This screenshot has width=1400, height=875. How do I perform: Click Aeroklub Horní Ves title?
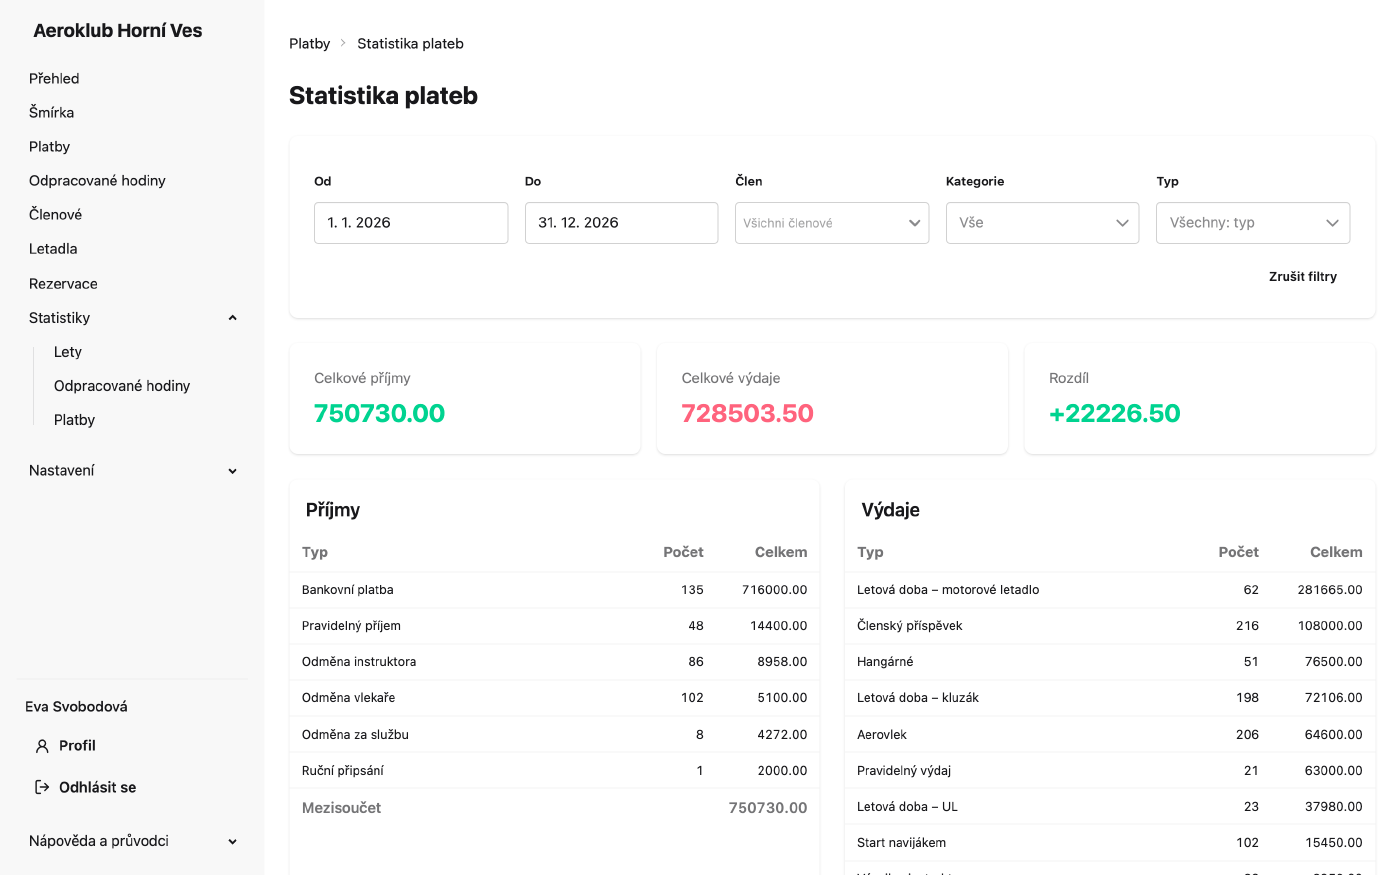pos(118,31)
